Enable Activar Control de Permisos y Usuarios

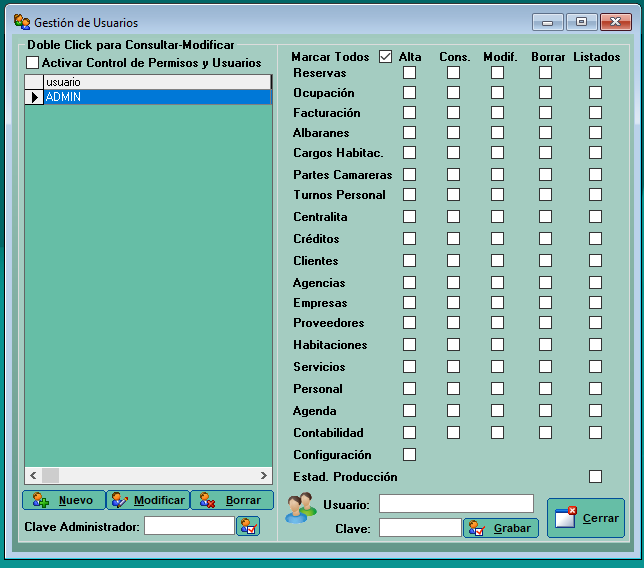pyautogui.click(x=33, y=63)
